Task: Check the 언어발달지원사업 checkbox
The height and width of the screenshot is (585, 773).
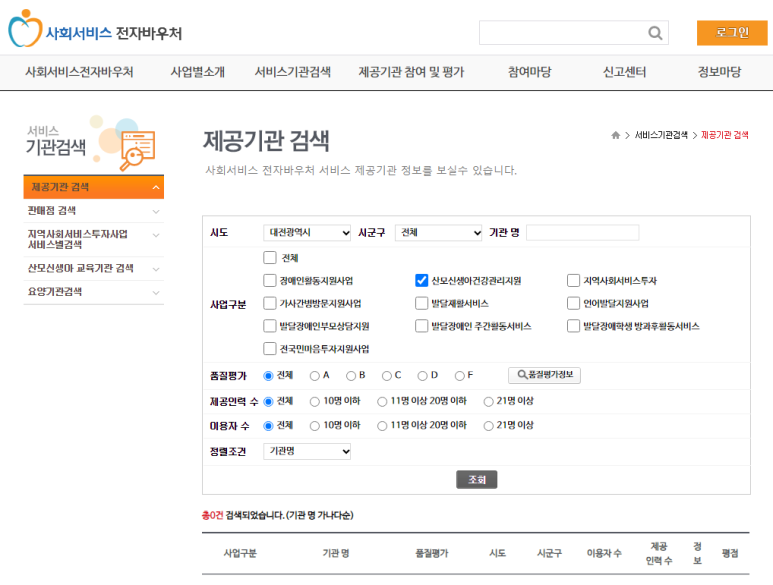Action: tap(573, 303)
